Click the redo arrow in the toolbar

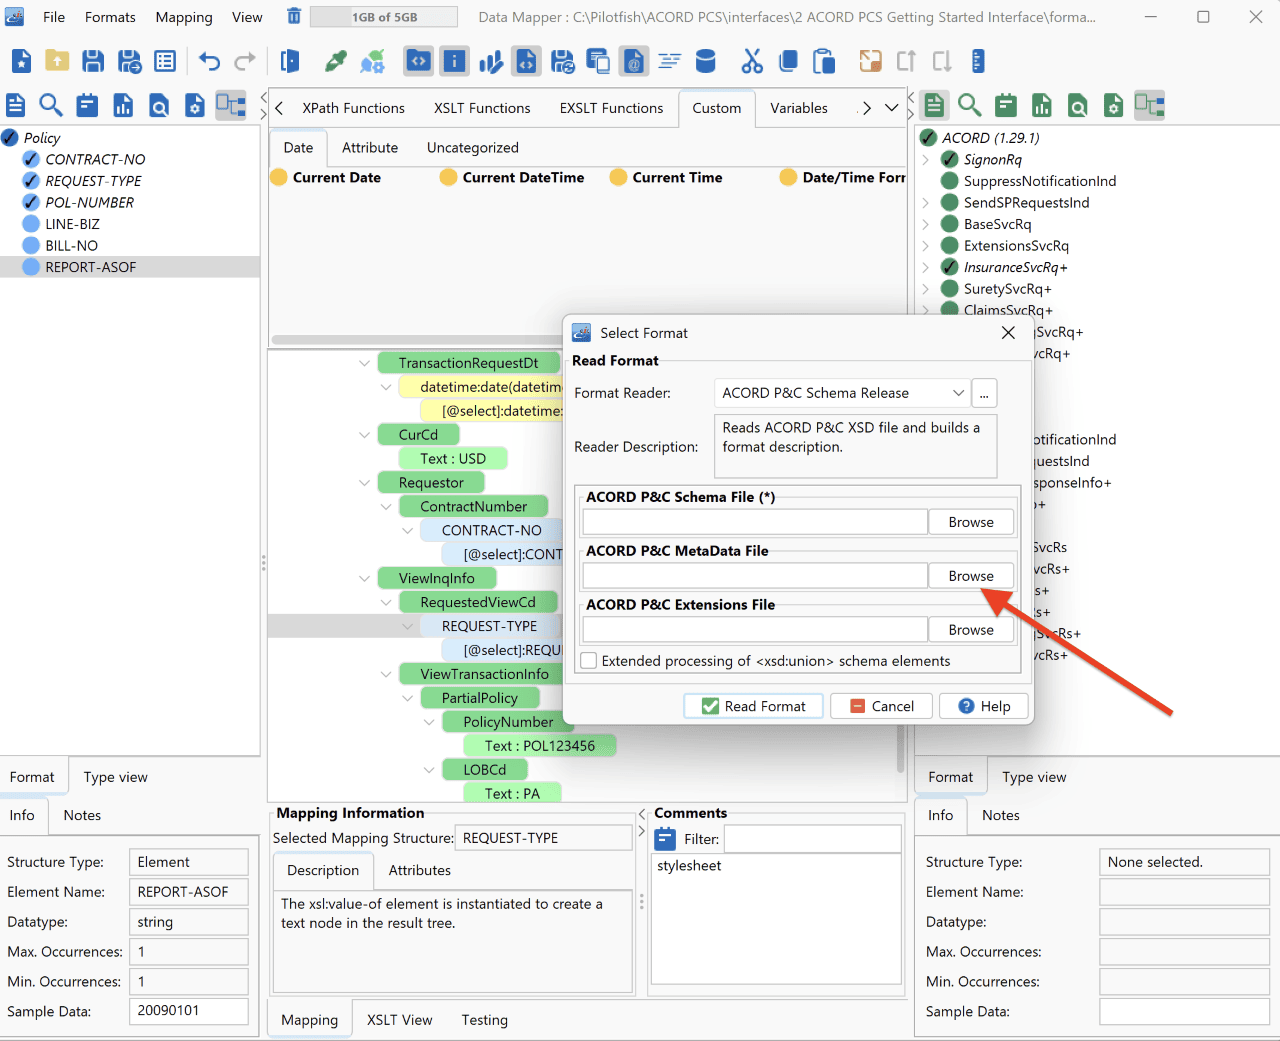point(245,62)
